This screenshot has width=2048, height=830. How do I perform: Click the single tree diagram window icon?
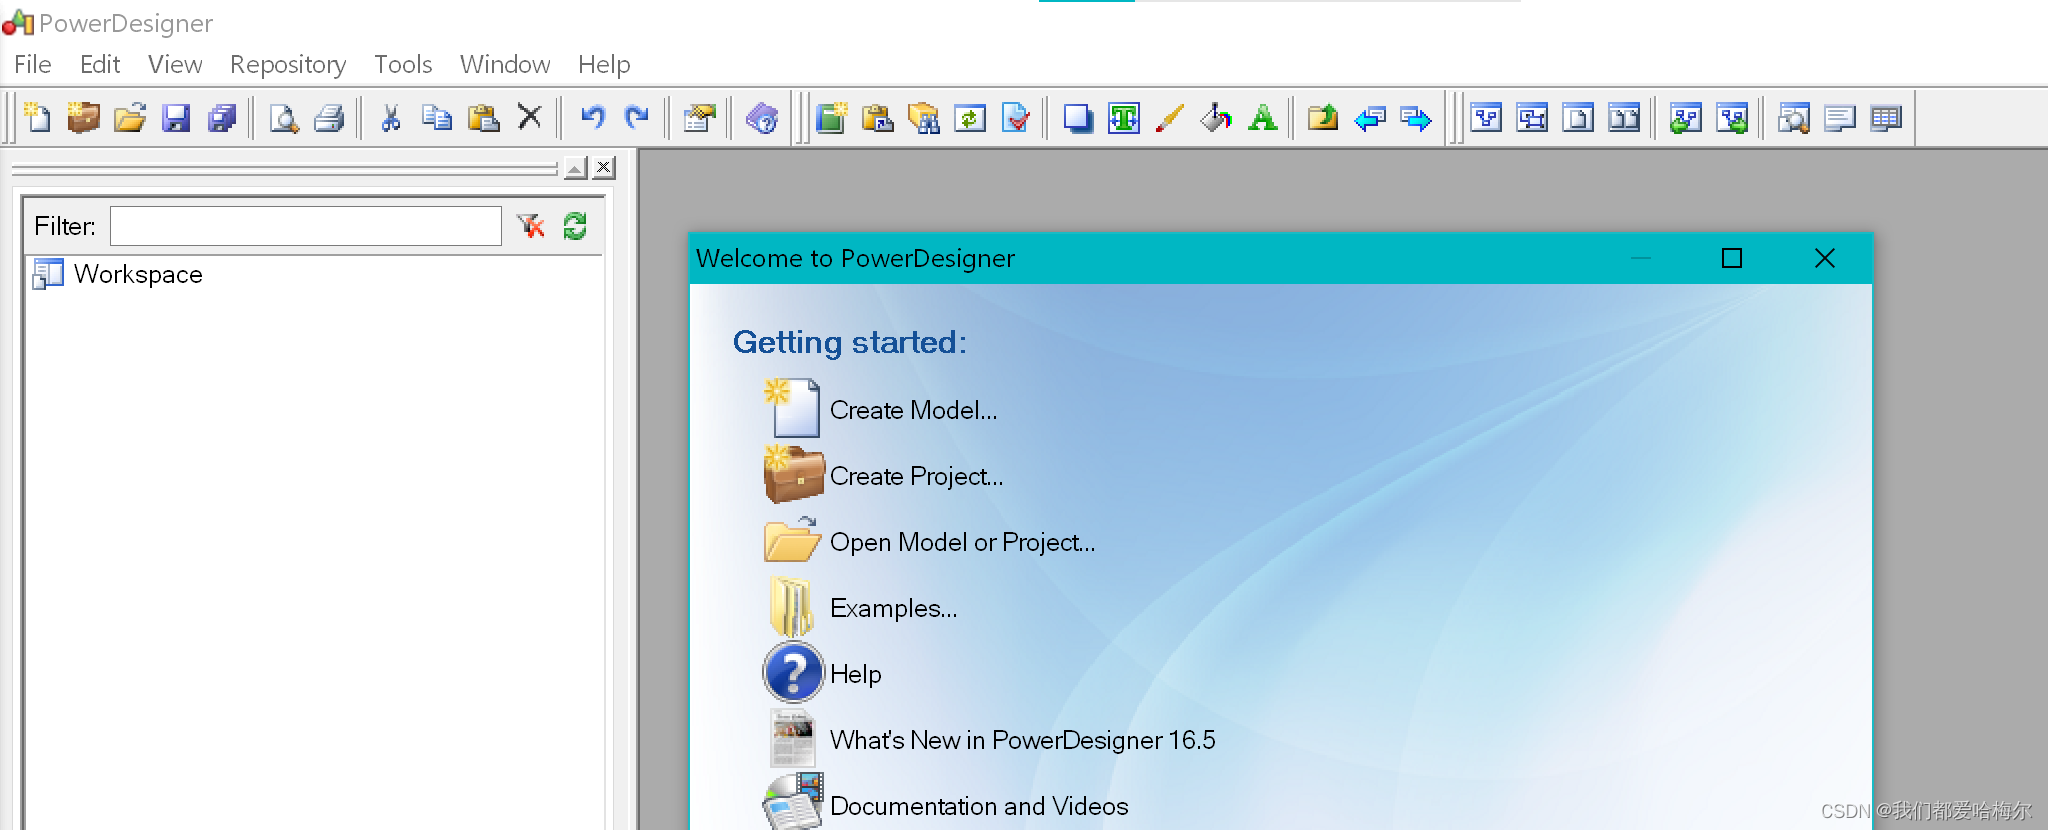[1487, 118]
